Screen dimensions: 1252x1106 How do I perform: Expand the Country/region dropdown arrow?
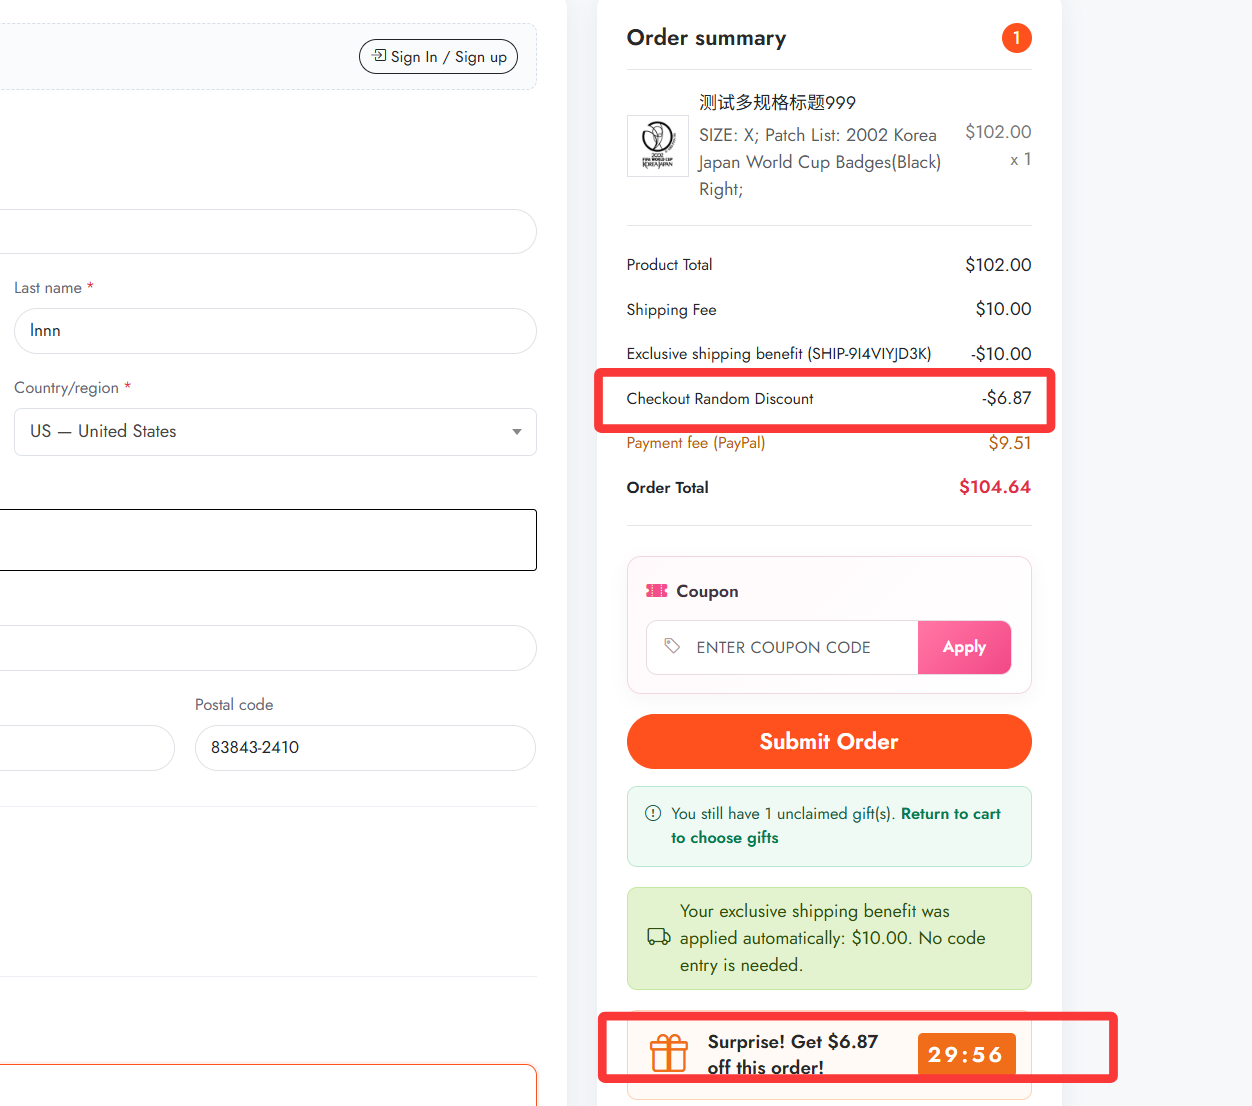click(x=517, y=432)
